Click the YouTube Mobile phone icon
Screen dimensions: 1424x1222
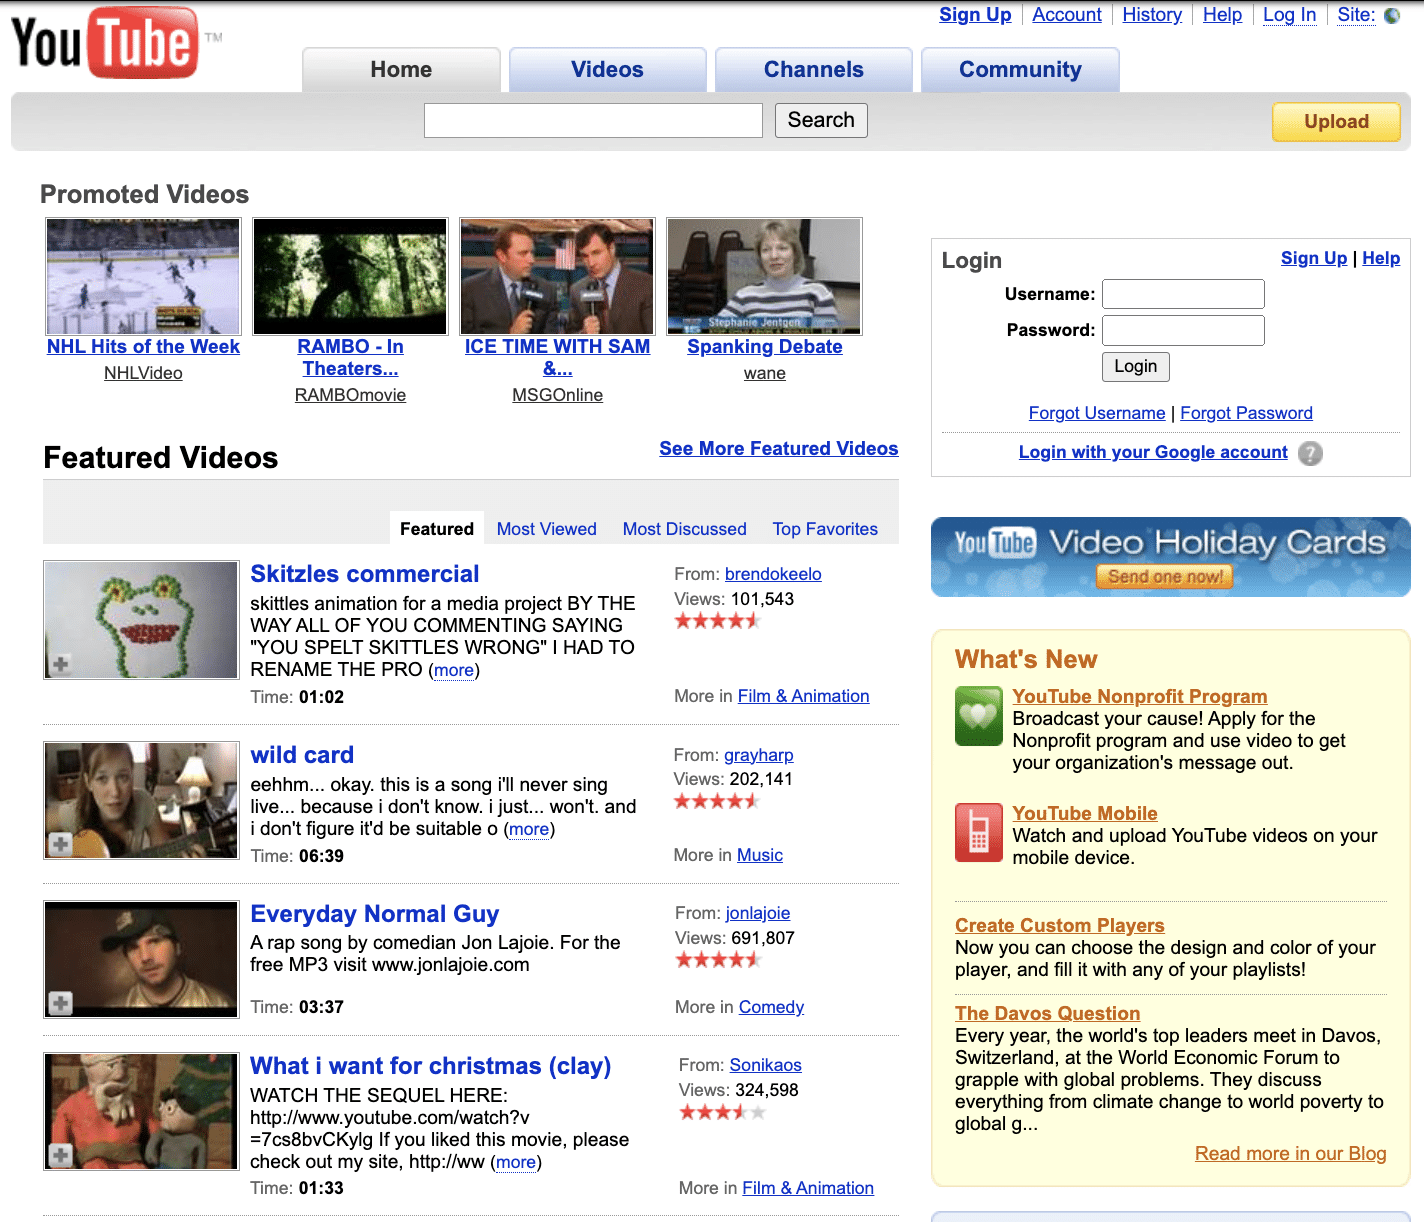tap(979, 833)
